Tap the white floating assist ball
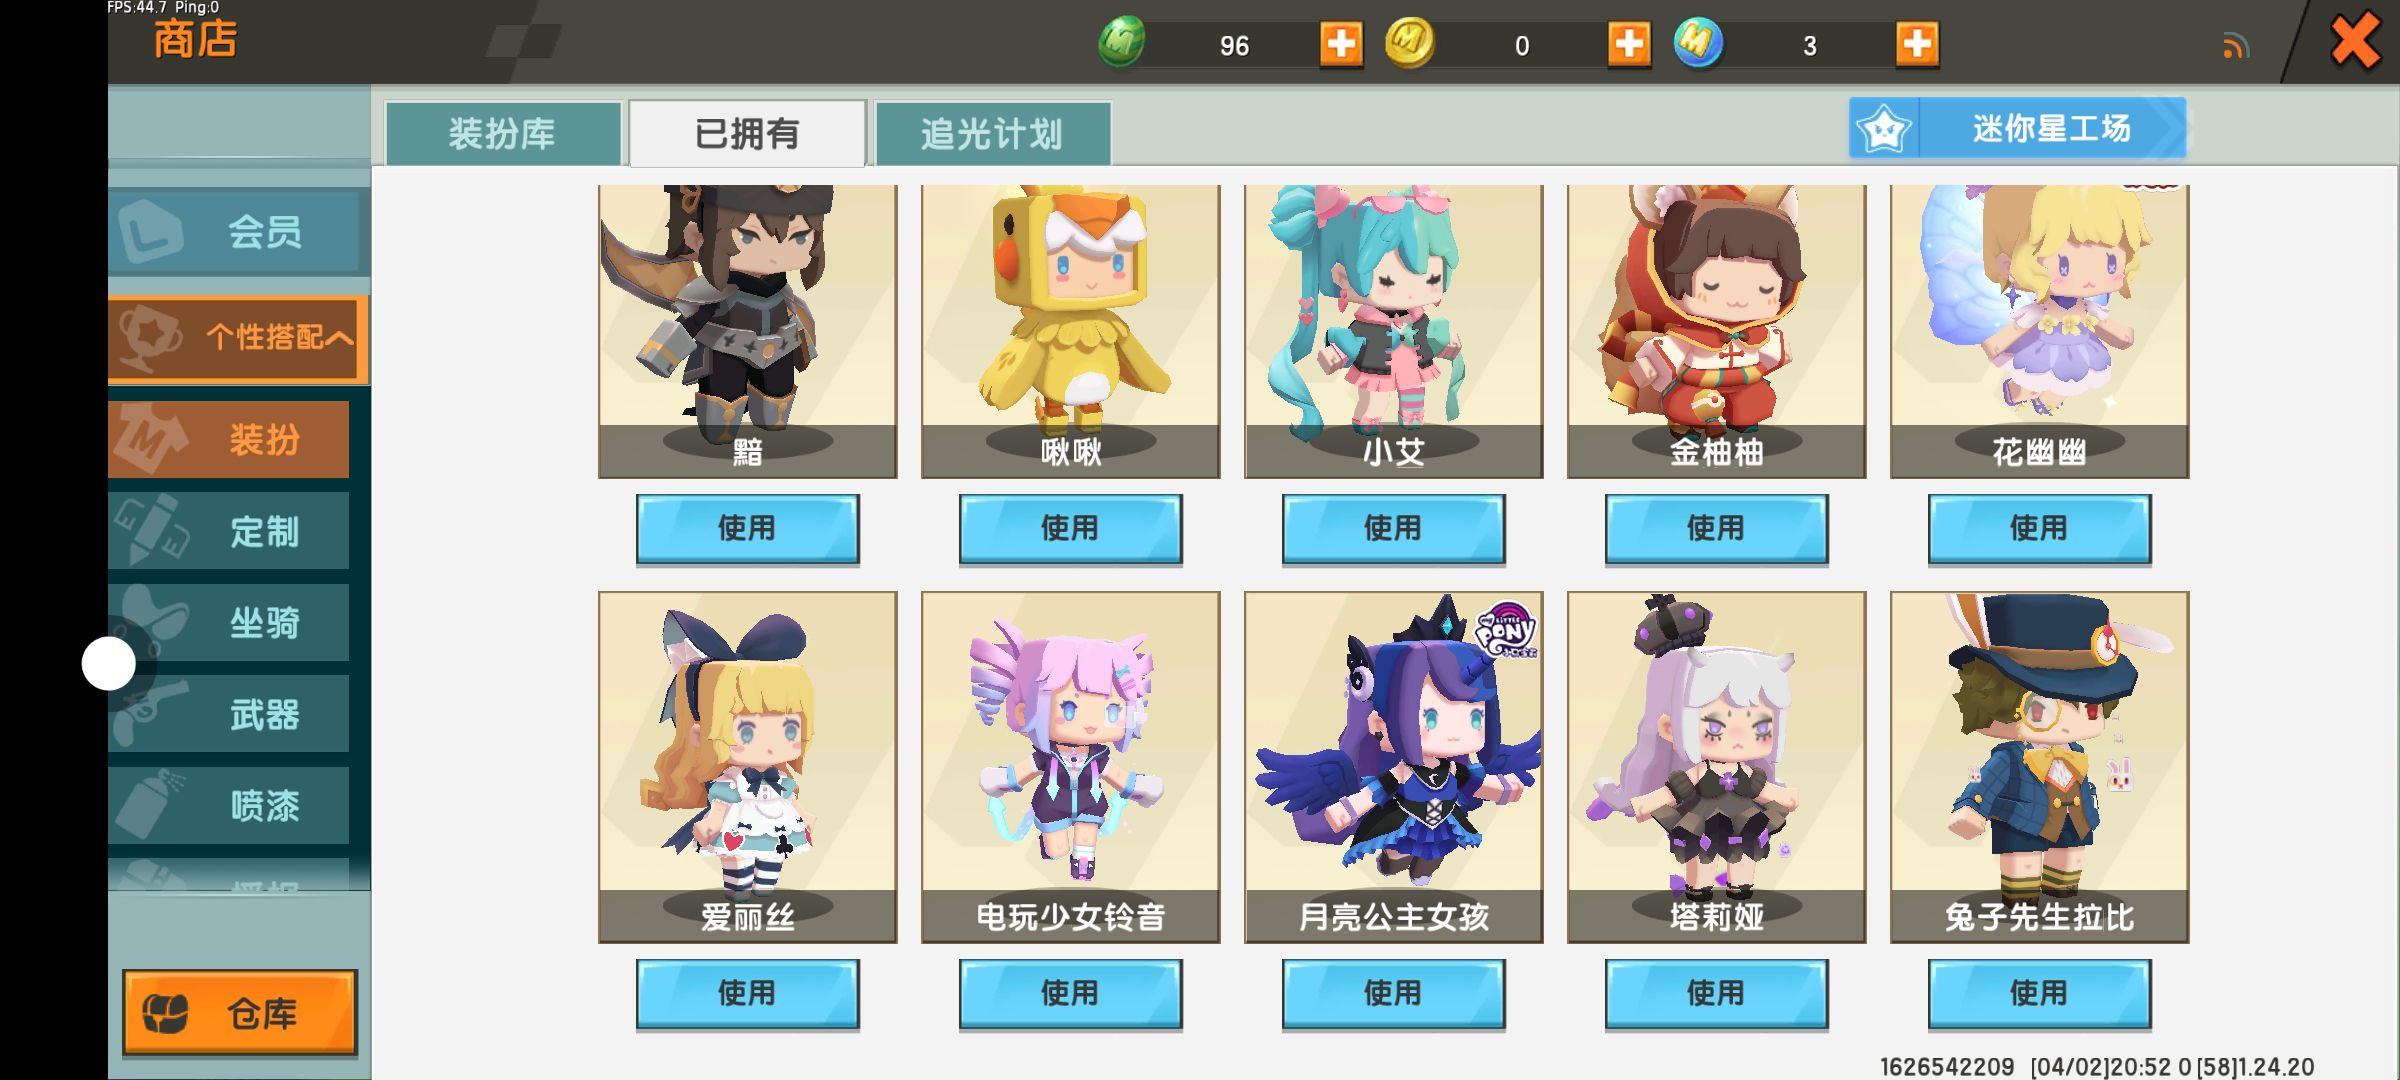Screen dimensions: 2400x1080 [x=108, y=663]
